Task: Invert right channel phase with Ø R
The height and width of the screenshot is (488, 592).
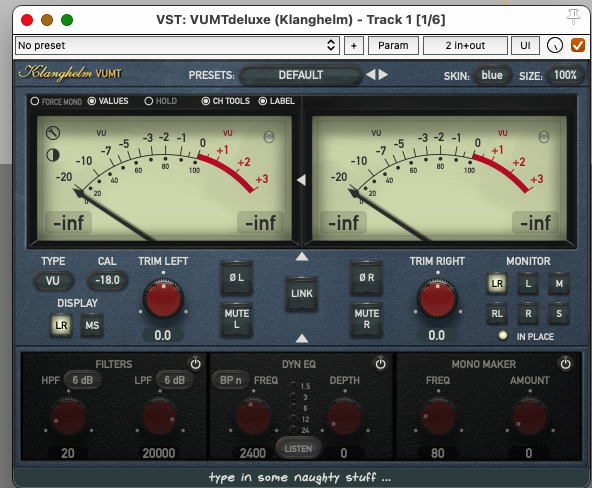Action: [x=366, y=278]
